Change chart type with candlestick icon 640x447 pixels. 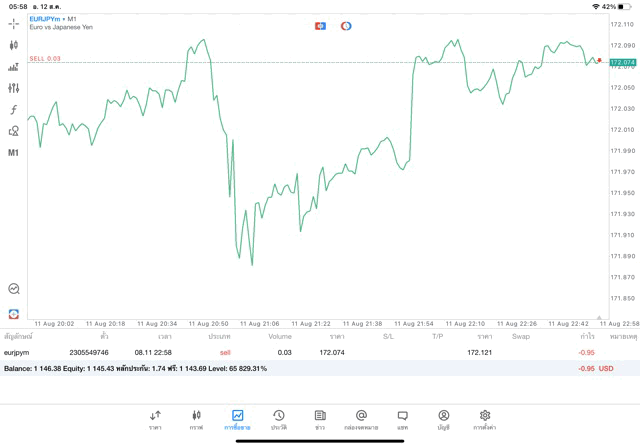click(x=13, y=45)
